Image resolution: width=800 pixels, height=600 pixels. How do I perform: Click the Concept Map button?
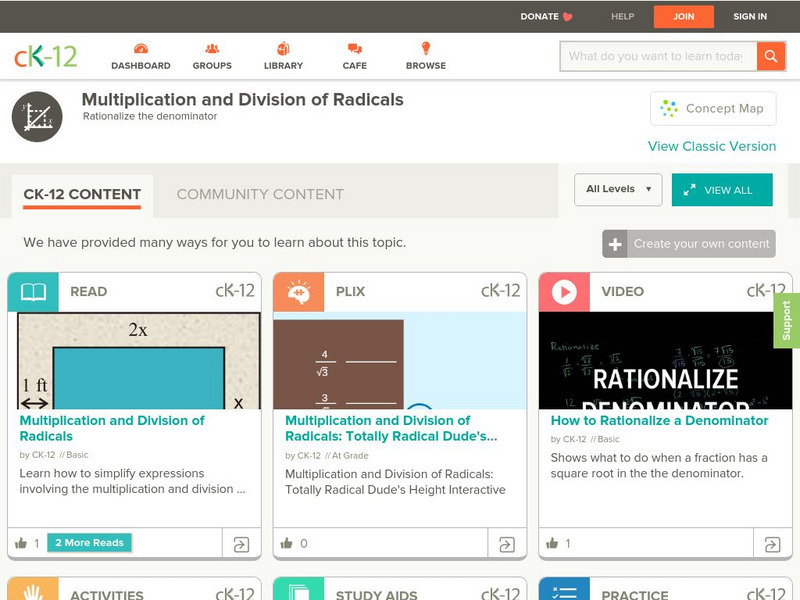[x=713, y=108]
